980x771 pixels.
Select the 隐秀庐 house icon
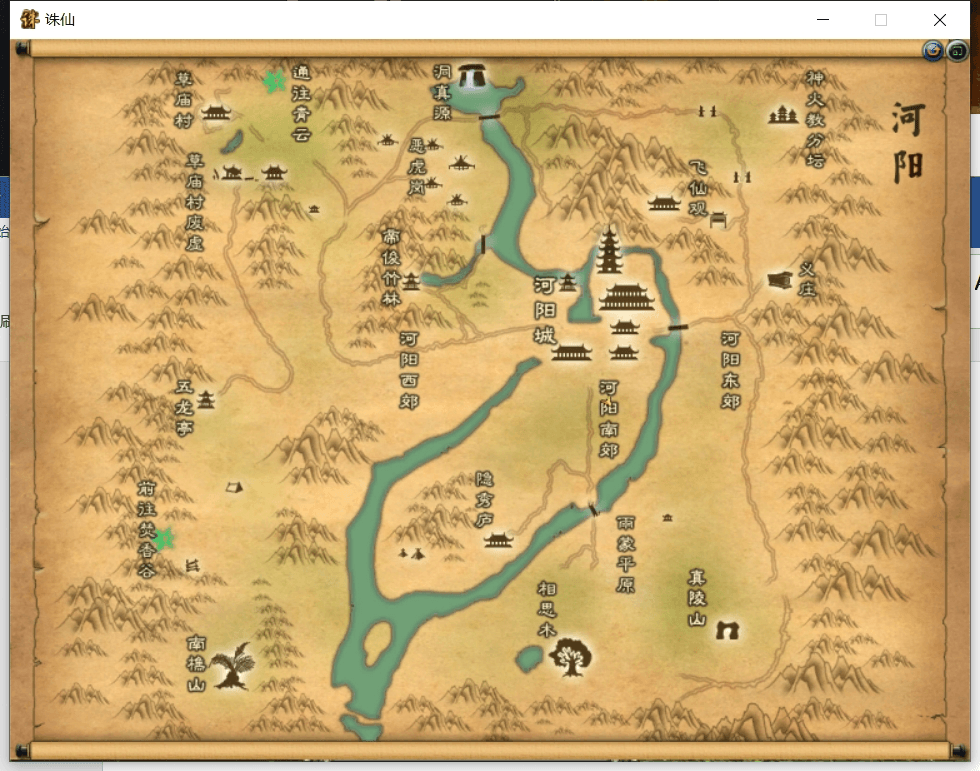tap(498, 540)
